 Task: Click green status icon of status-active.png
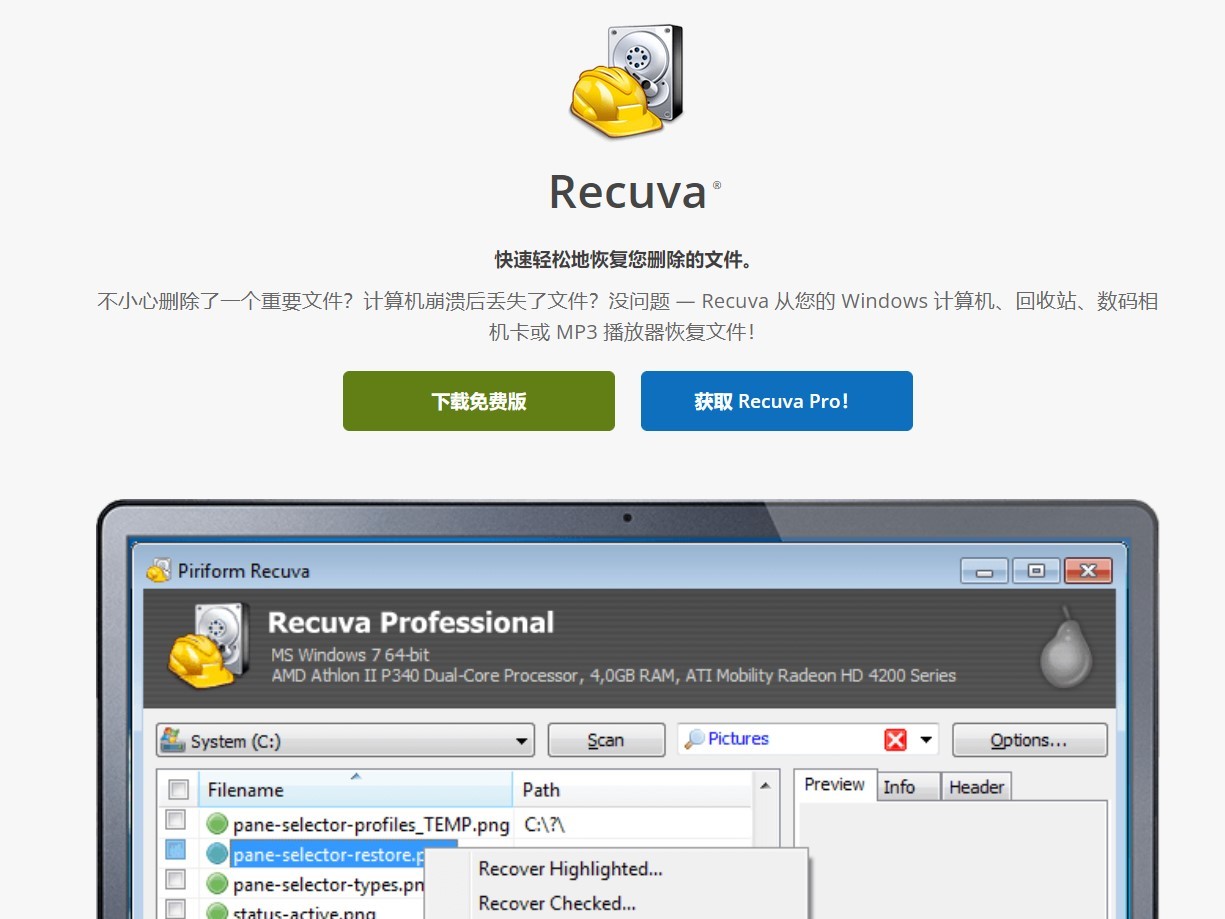pos(217,911)
